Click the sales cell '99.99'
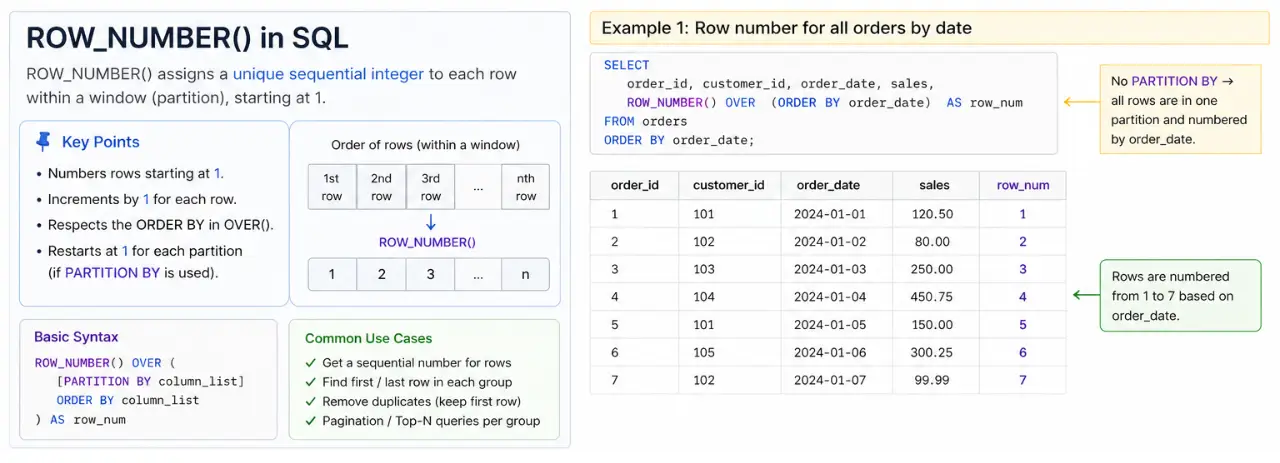Screen dimensions: 1280x463 coord(932,380)
